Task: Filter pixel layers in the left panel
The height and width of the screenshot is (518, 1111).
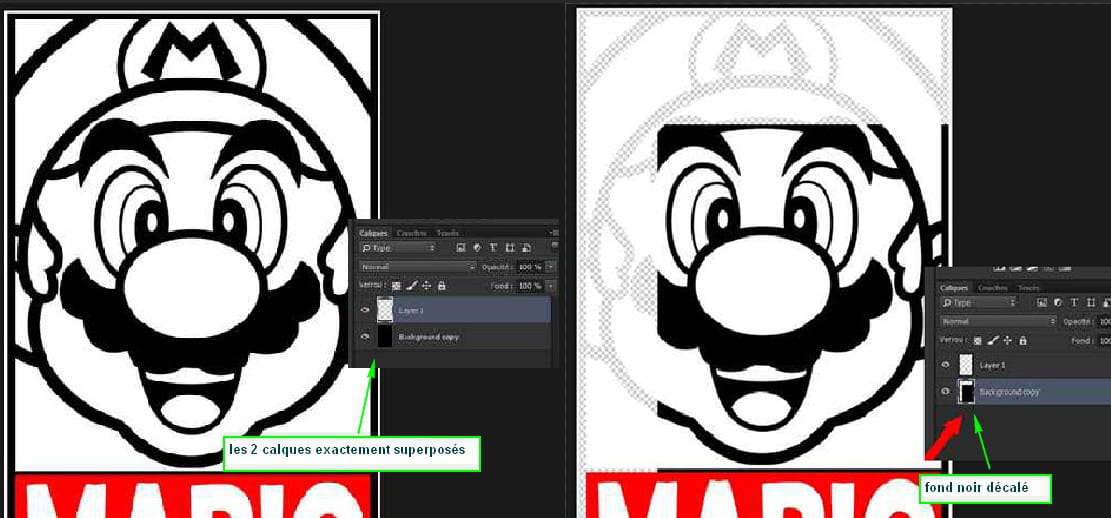Action: point(461,248)
